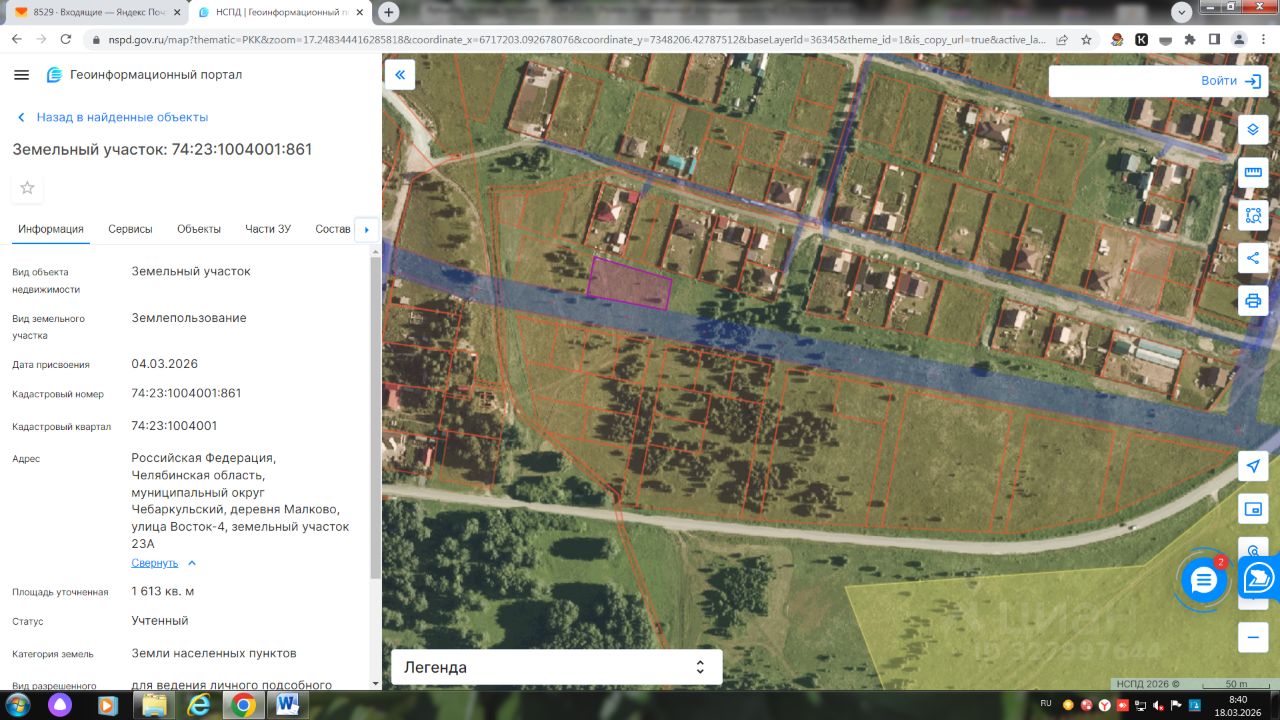1280x720 pixels.
Task: Open Chrome tab search dropdown
Action: (x=1182, y=12)
